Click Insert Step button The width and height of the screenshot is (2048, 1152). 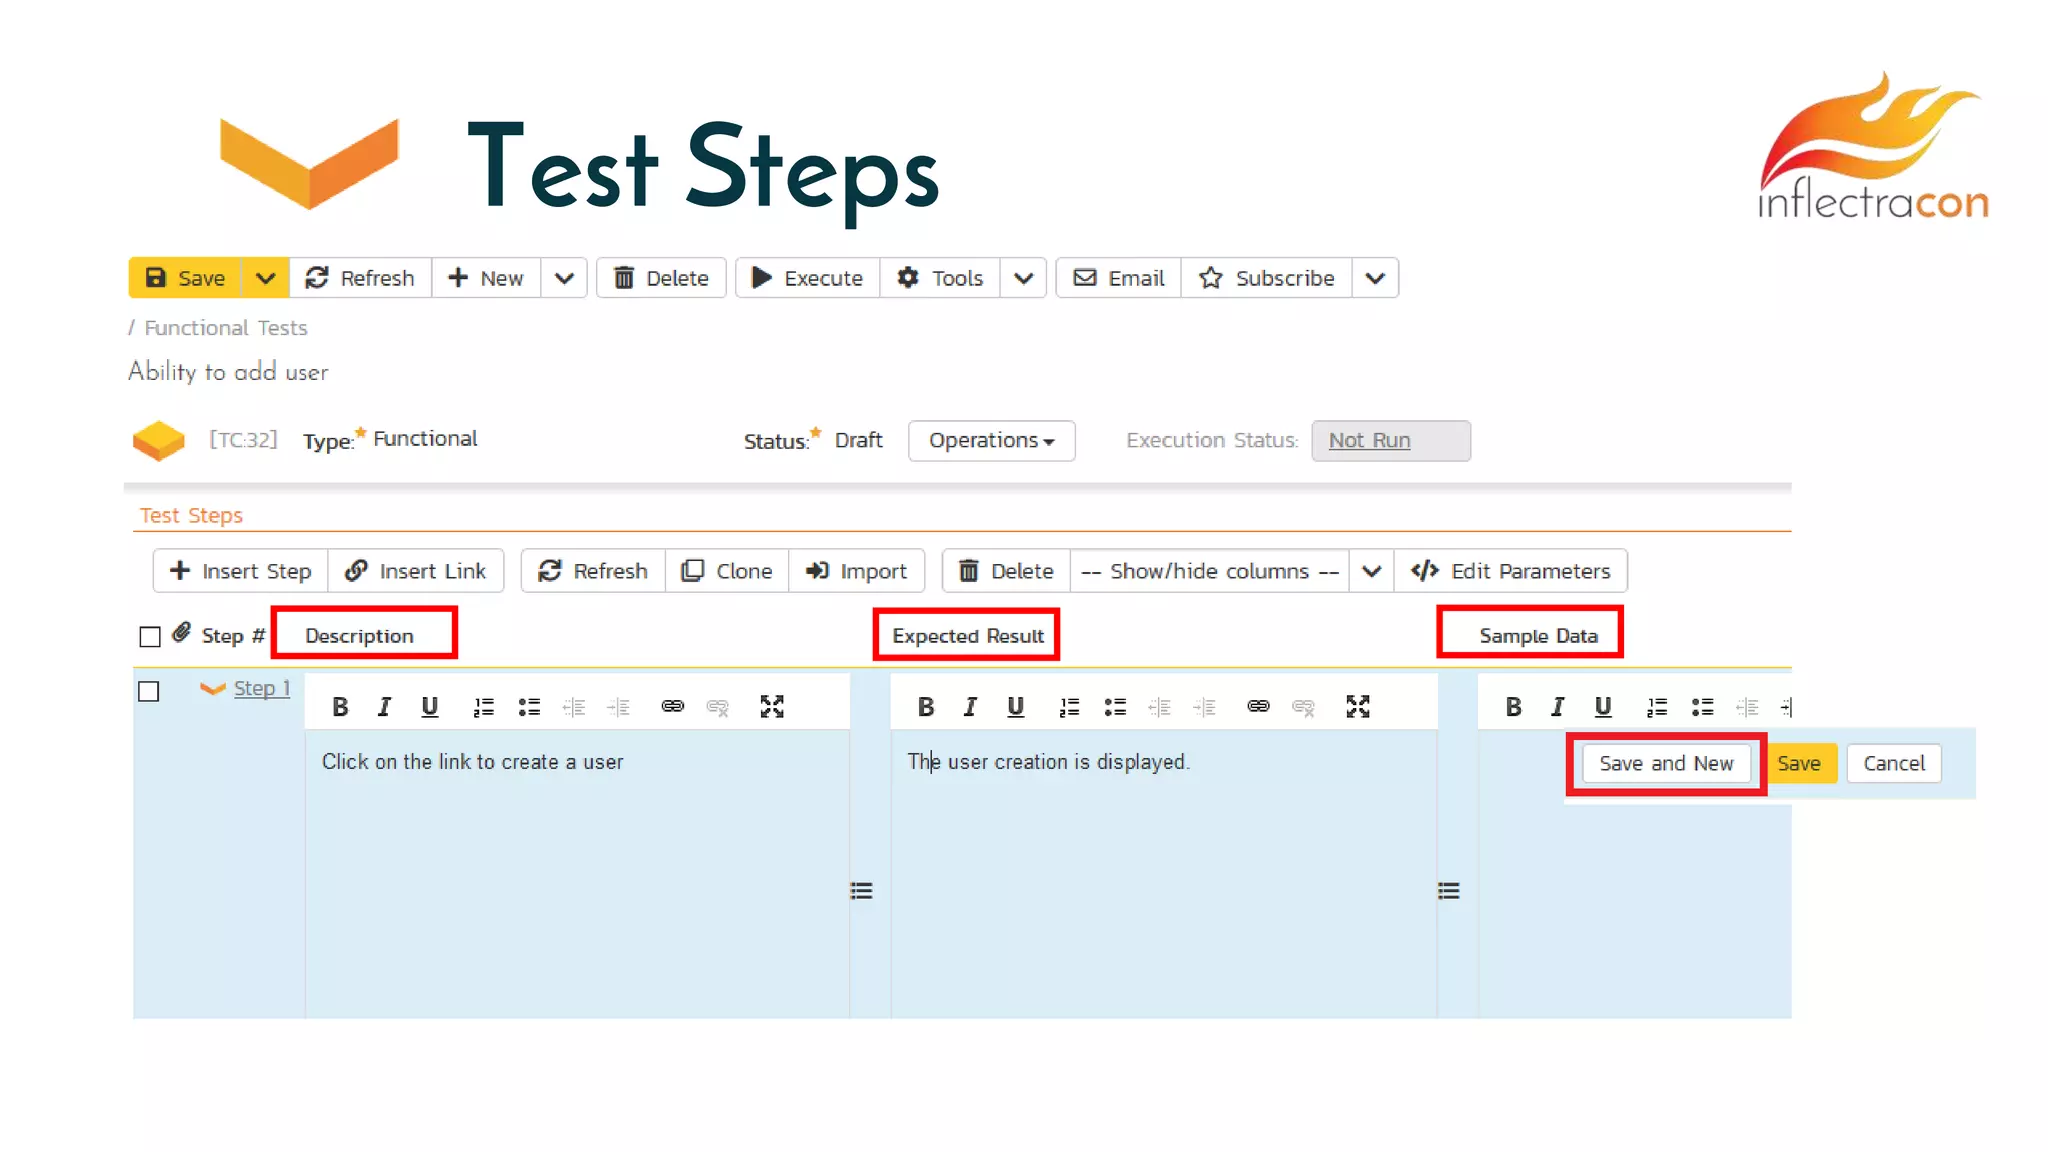[240, 571]
